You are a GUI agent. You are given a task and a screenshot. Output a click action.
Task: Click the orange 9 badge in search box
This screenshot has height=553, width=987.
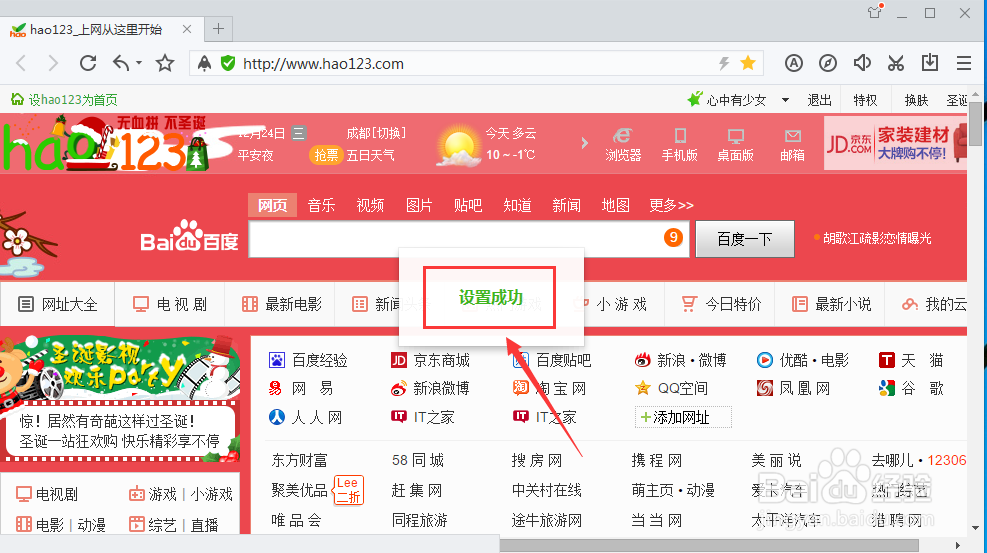(673, 238)
